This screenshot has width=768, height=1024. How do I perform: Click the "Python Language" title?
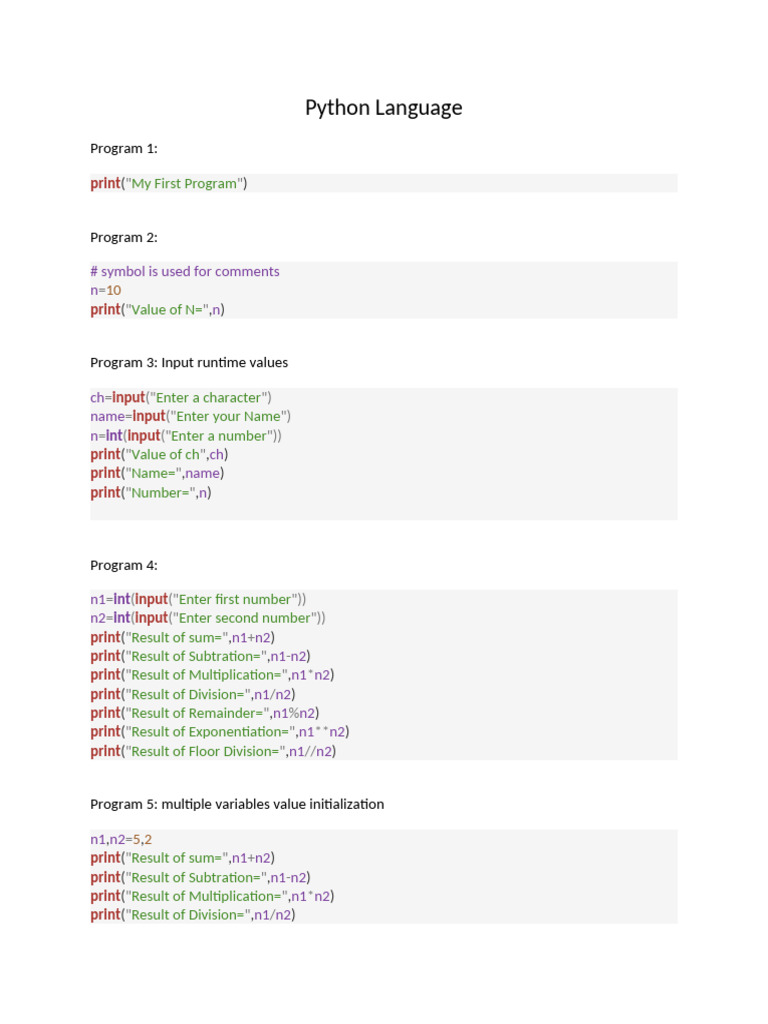(383, 108)
